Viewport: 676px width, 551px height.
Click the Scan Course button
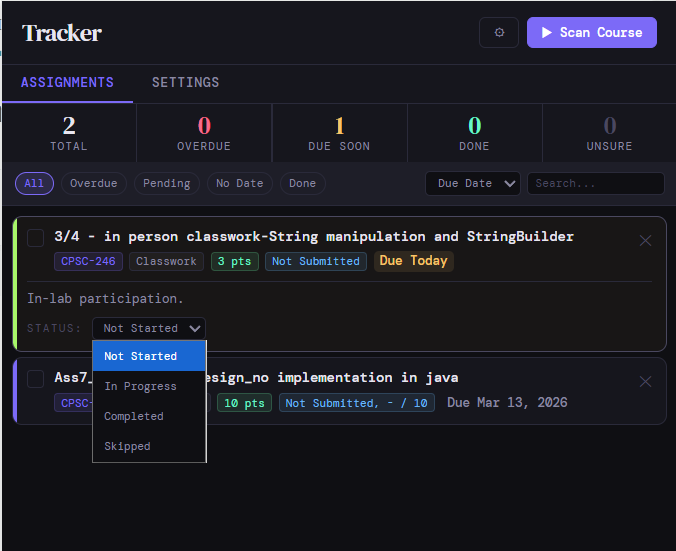click(591, 32)
